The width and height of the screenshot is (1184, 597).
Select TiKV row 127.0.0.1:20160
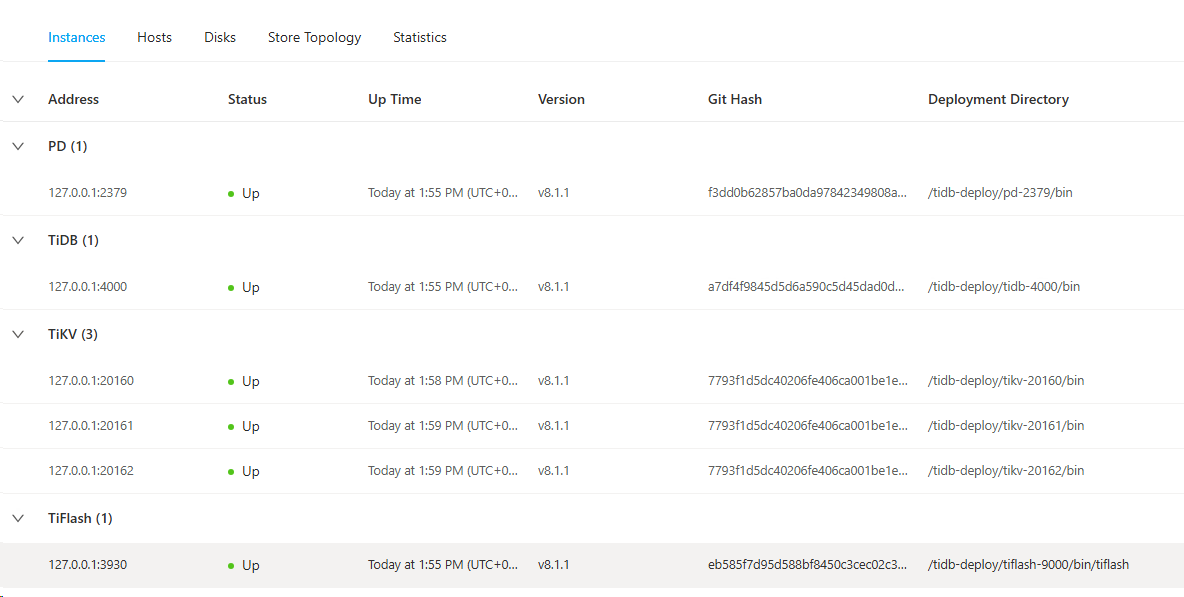coord(91,381)
